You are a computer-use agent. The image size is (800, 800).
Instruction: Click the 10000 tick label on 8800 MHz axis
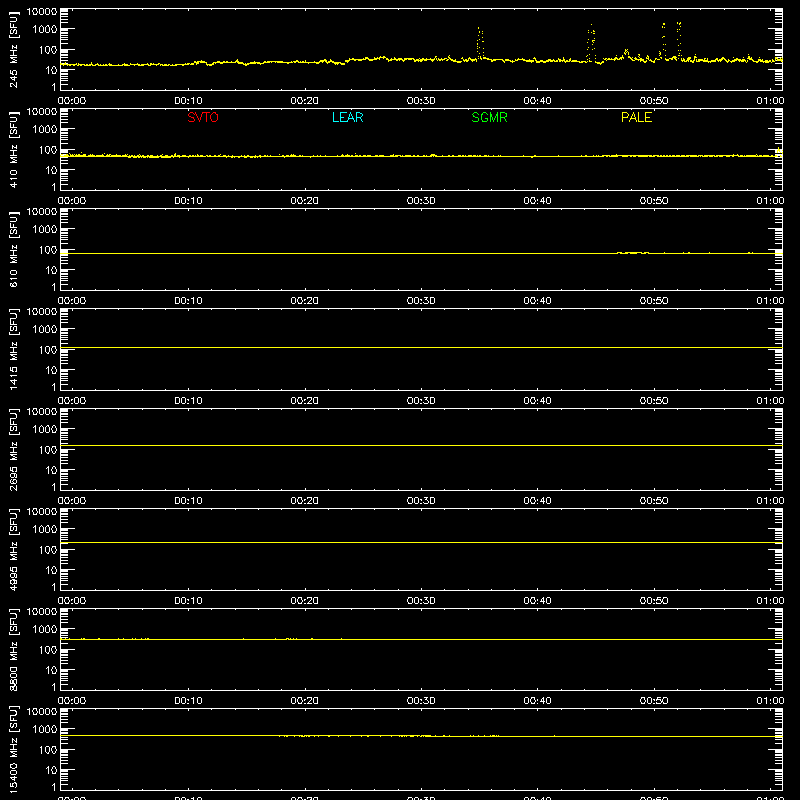(42, 612)
